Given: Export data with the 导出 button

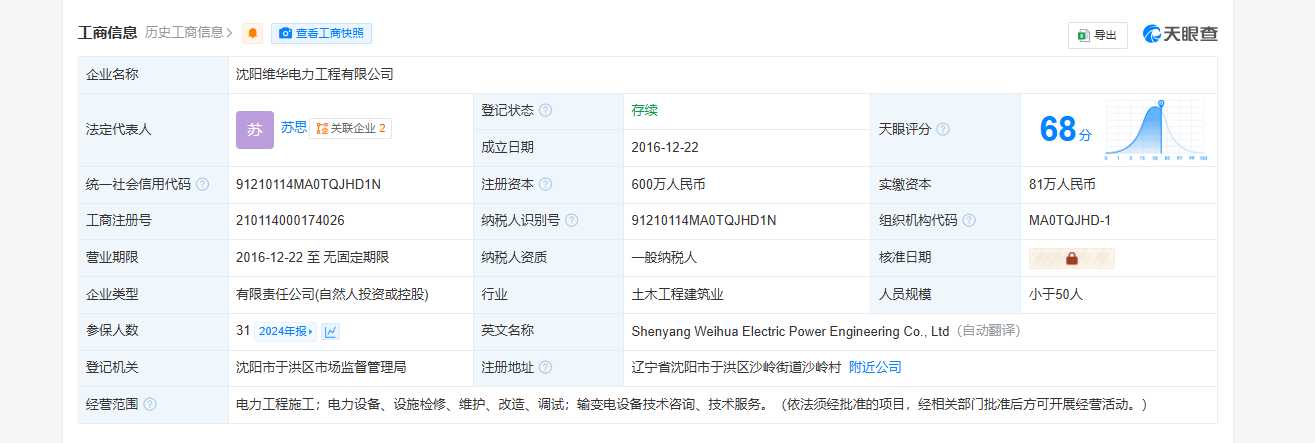Looking at the screenshot, I should coord(1097,35).
